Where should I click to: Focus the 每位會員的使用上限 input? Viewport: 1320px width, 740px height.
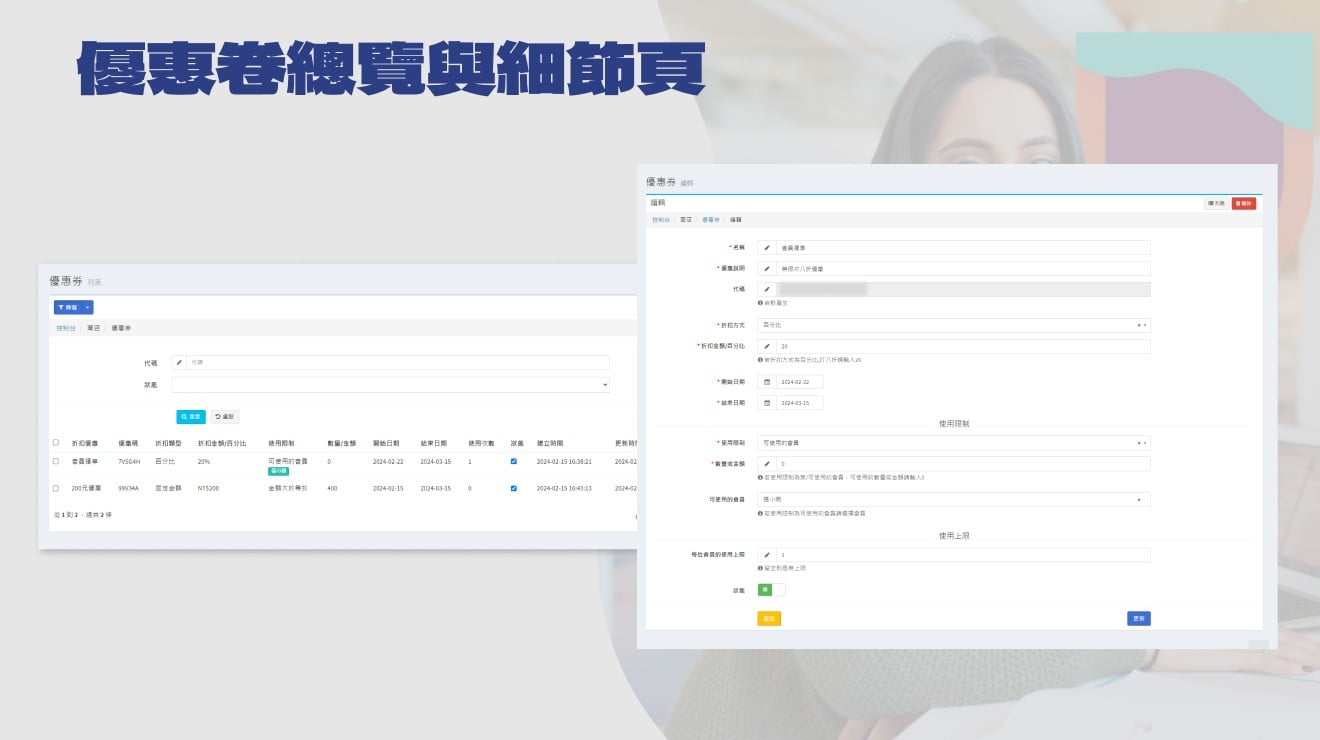click(x=963, y=554)
